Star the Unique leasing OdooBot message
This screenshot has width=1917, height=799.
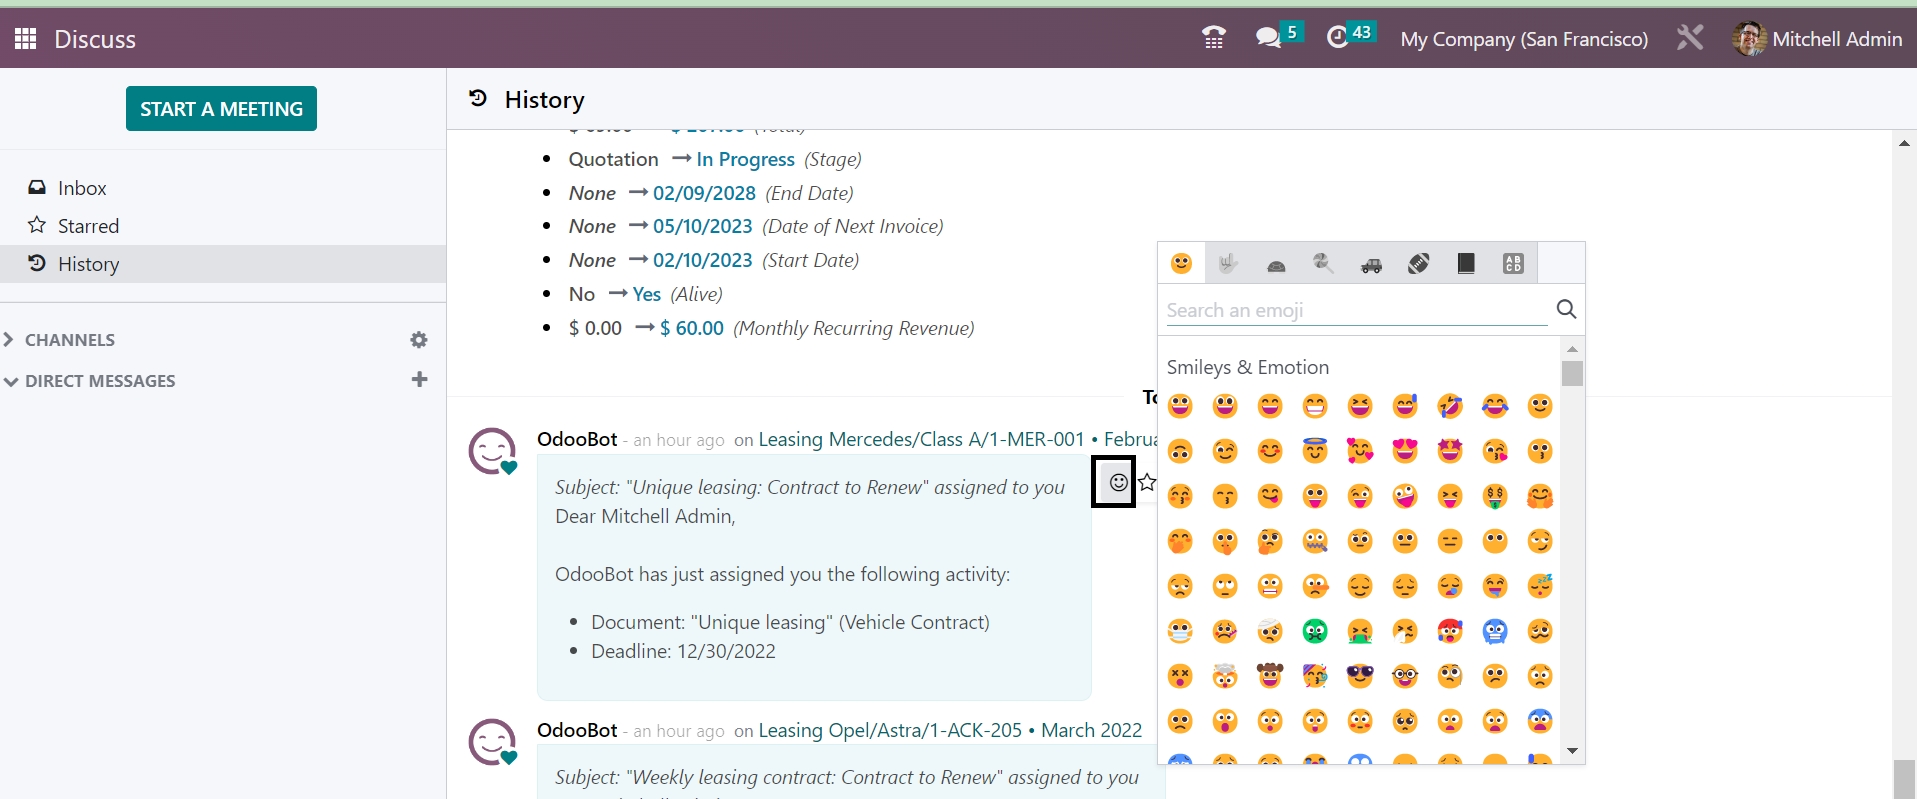[x=1148, y=483]
